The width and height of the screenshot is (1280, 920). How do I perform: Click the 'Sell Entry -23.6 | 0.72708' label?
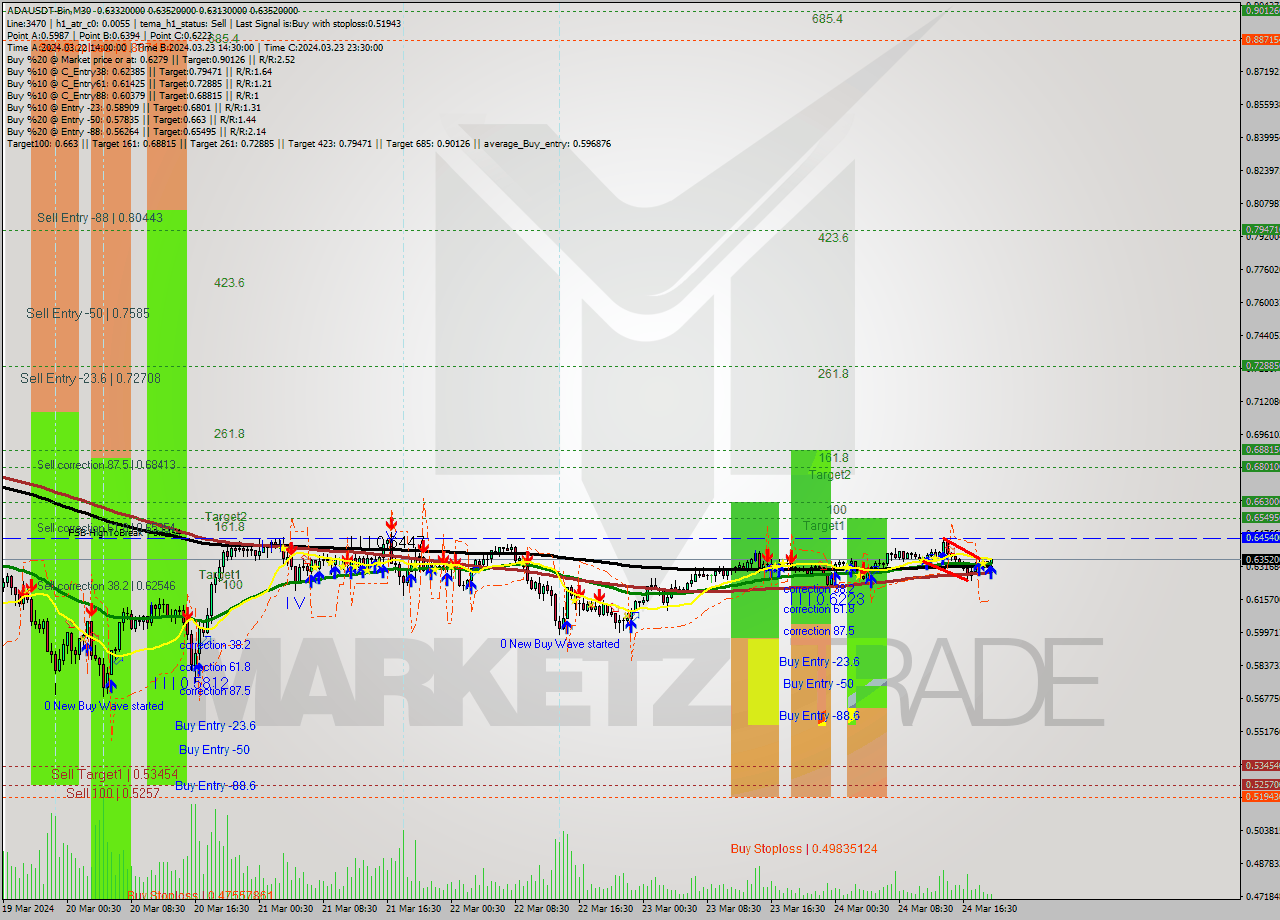pos(90,378)
